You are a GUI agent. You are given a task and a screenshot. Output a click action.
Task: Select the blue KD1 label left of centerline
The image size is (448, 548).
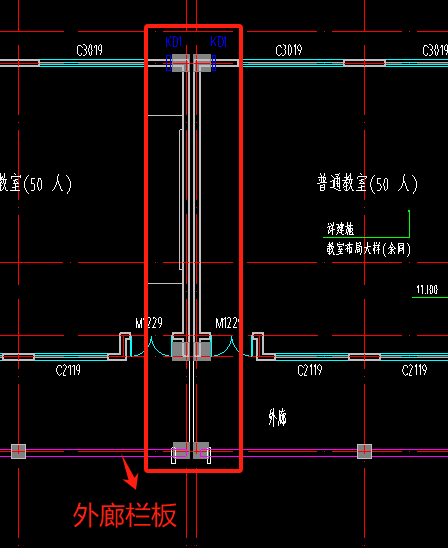[174, 42]
